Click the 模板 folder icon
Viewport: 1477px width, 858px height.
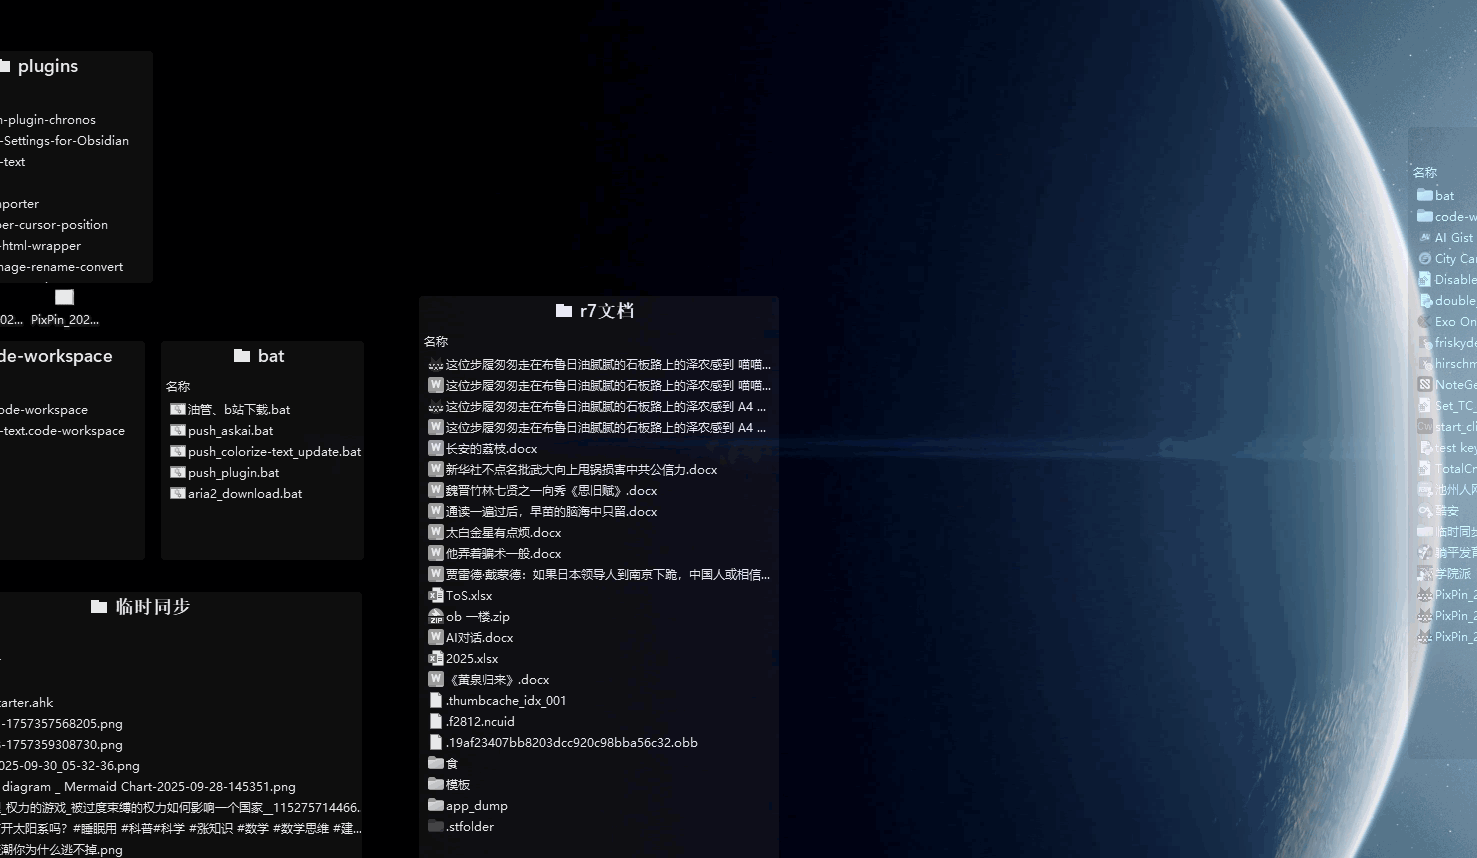435,784
